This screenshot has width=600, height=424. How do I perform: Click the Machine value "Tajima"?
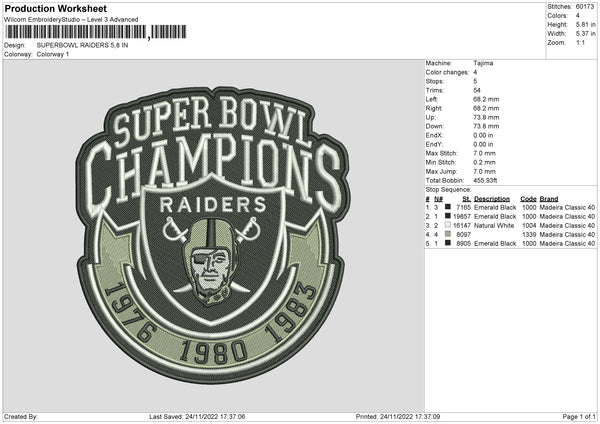[483, 63]
